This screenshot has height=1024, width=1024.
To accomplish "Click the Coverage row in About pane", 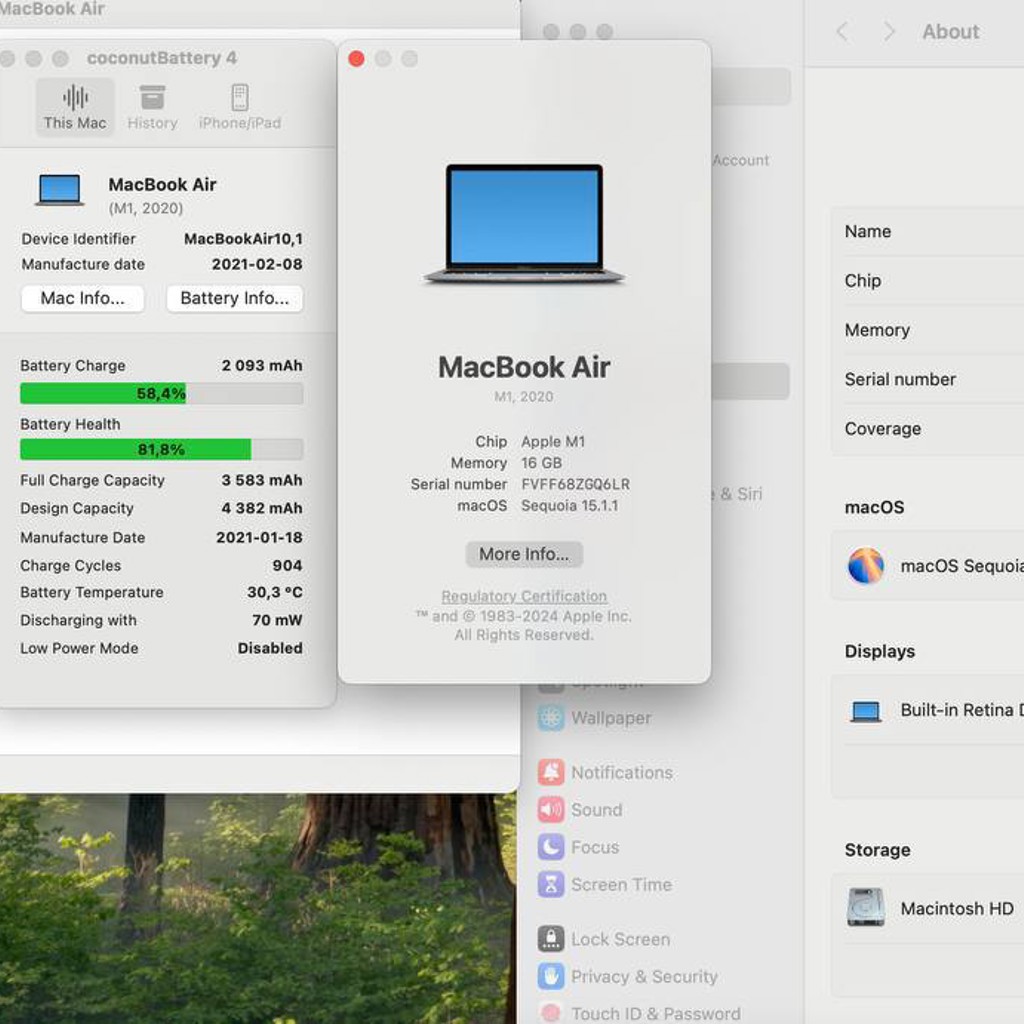I will (927, 428).
